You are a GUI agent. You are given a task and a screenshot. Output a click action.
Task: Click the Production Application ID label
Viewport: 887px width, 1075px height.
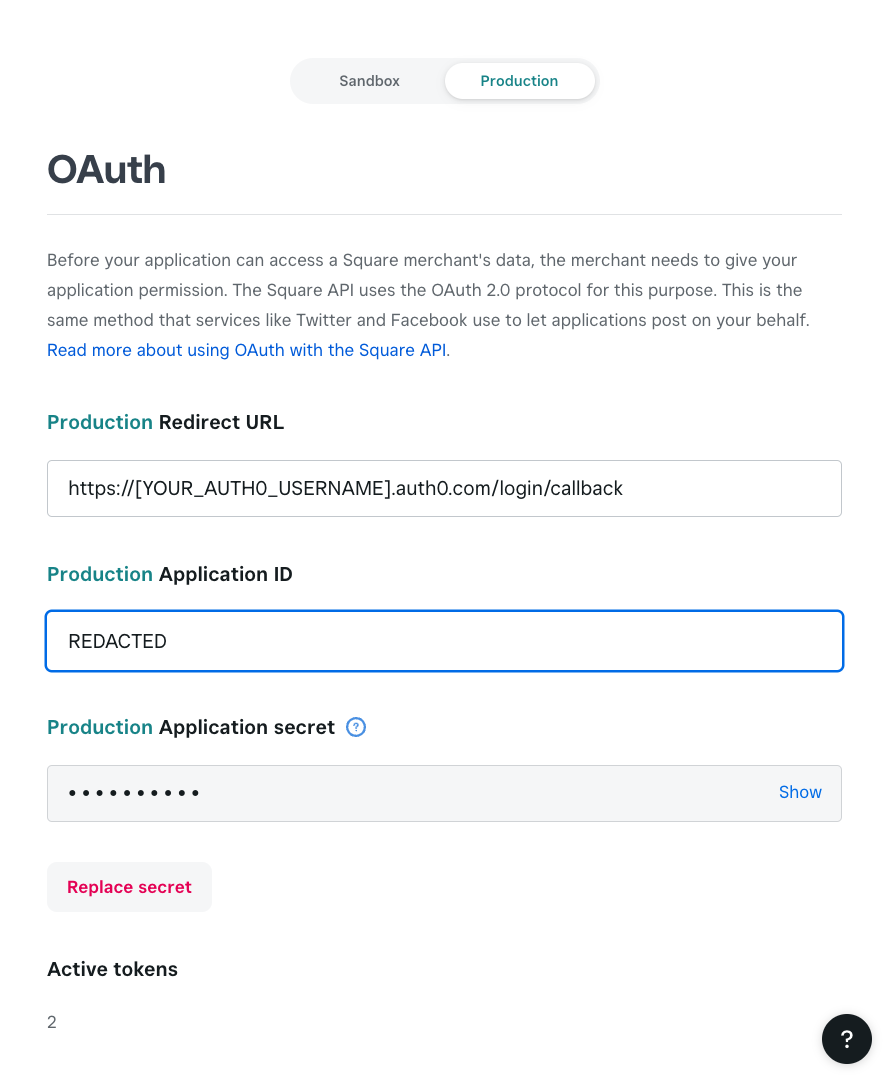(169, 574)
